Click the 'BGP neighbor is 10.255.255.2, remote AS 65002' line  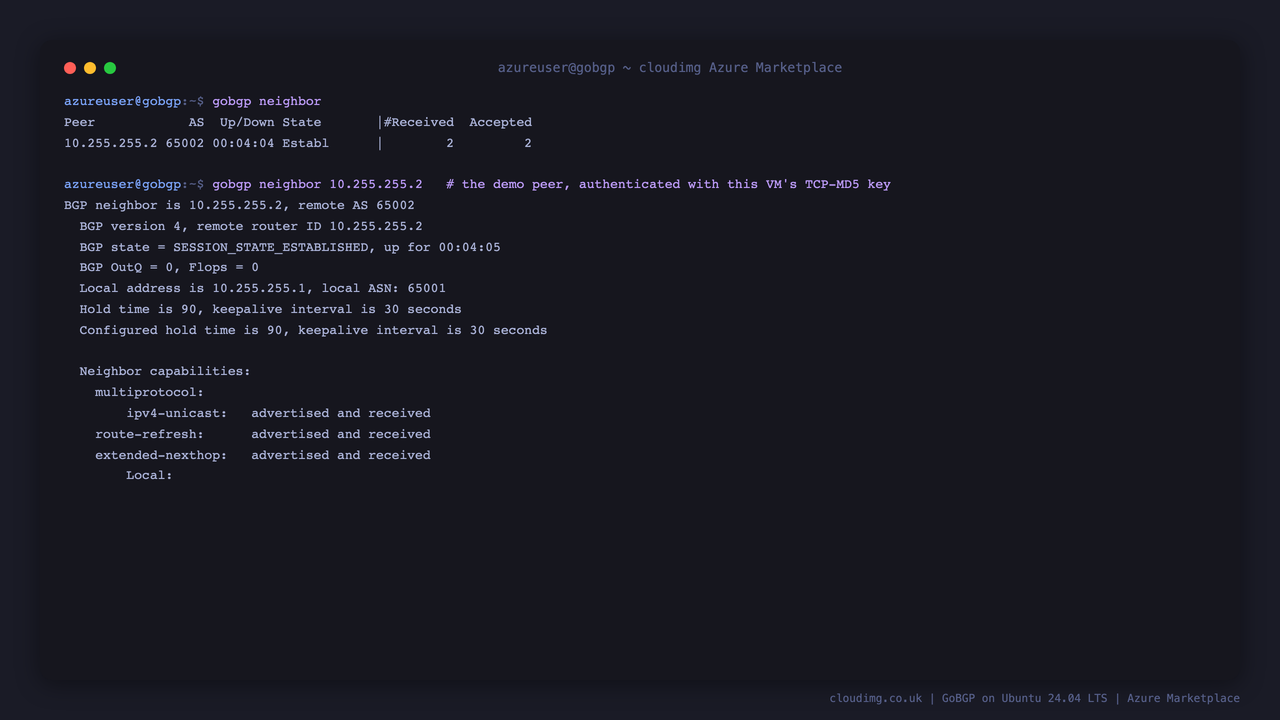(x=239, y=205)
